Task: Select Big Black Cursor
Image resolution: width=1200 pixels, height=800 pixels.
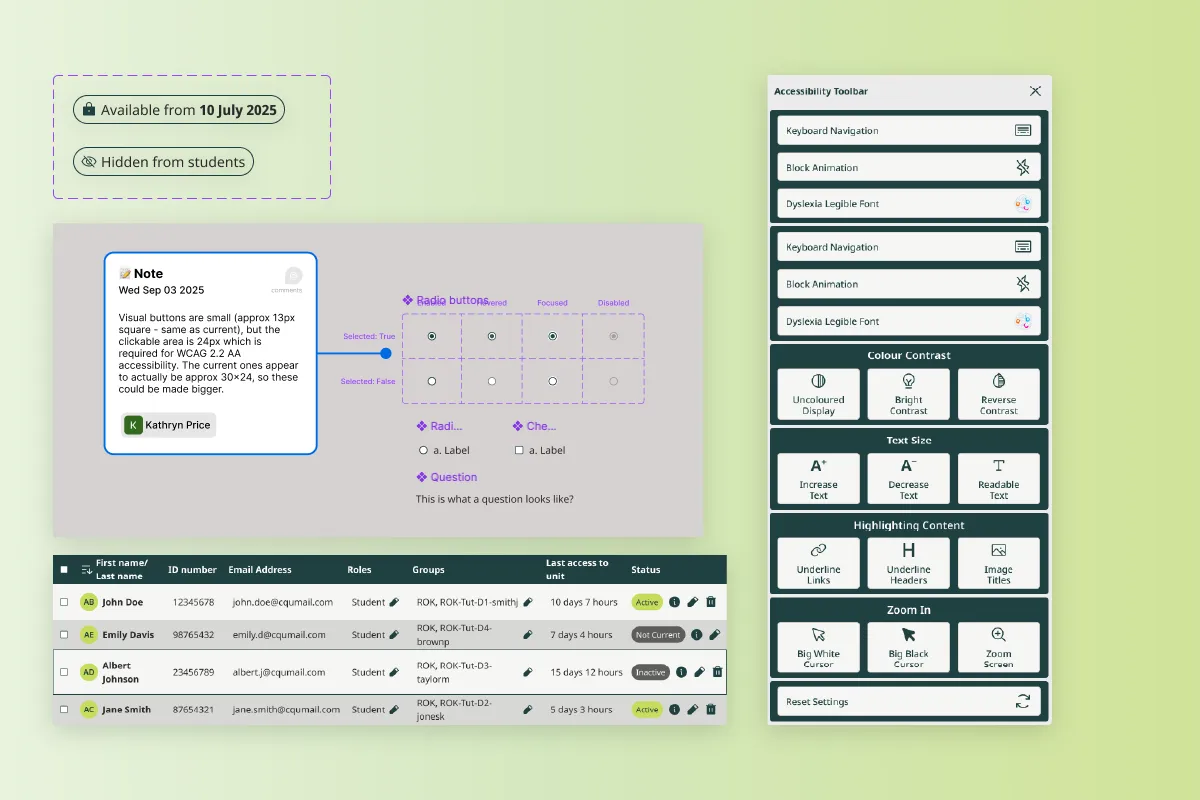Action: pyautogui.click(x=908, y=648)
